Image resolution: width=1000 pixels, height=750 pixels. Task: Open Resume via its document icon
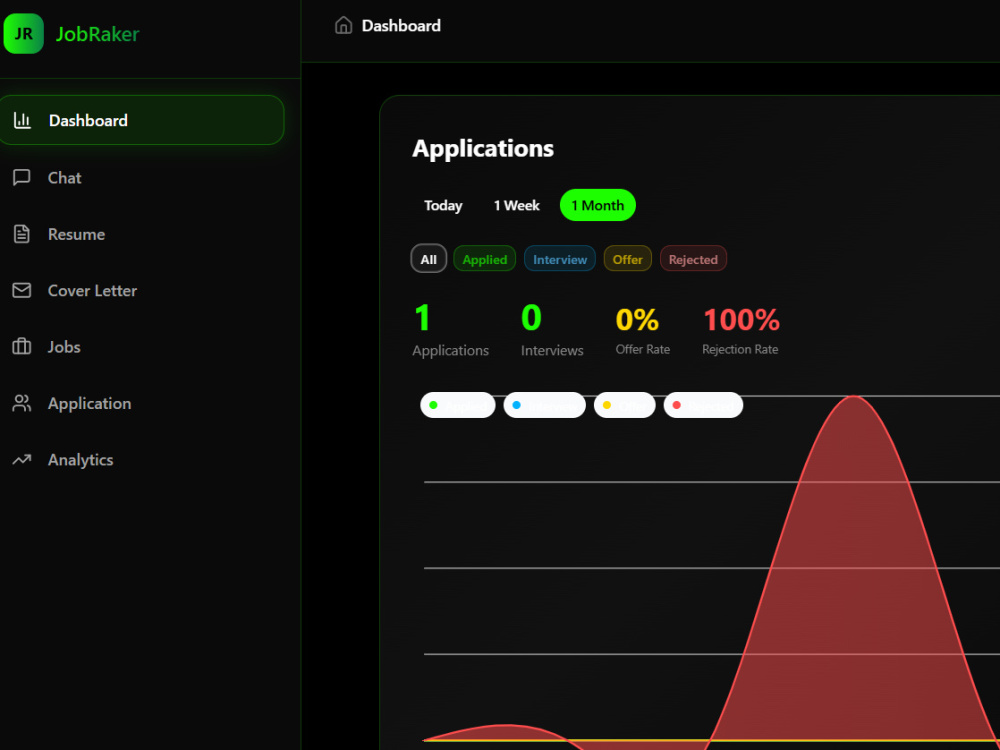(22, 234)
